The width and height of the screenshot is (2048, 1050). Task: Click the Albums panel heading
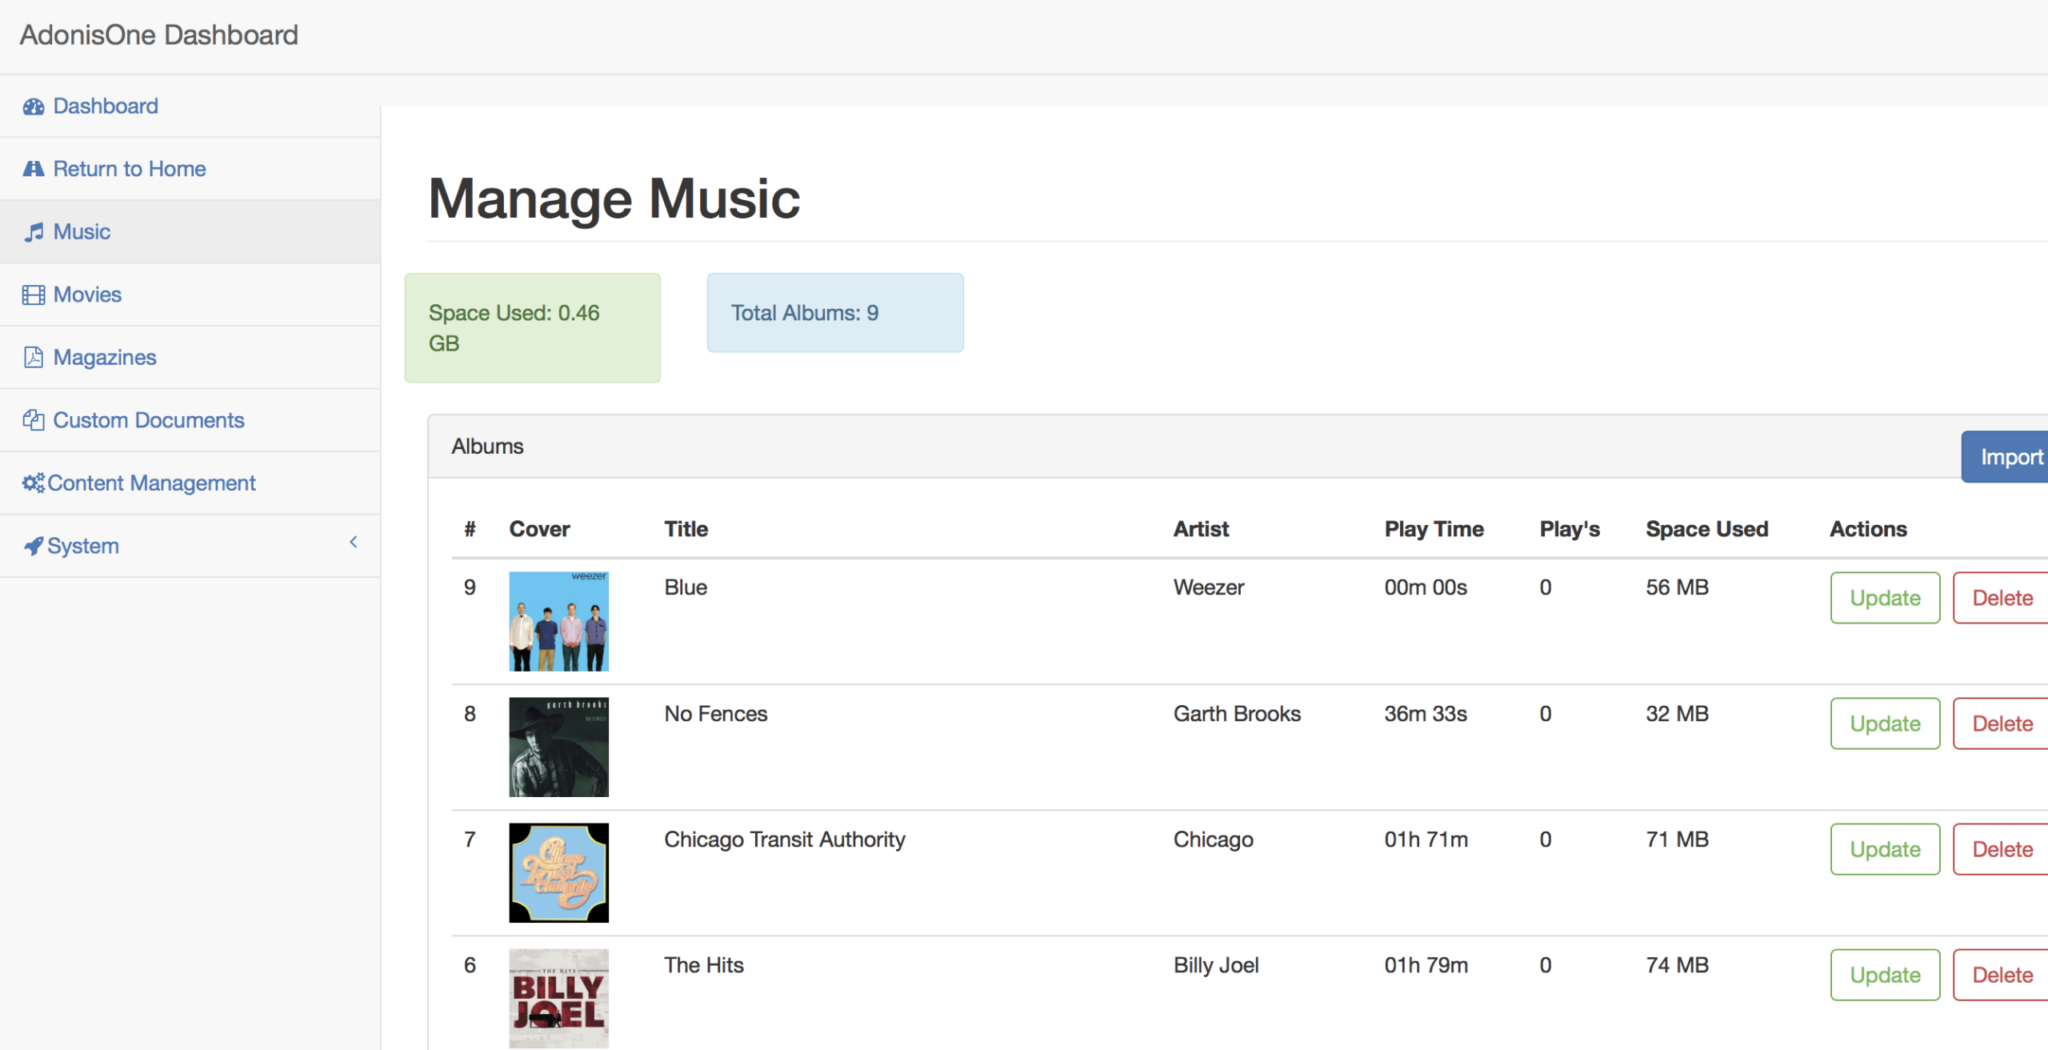click(487, 446)
